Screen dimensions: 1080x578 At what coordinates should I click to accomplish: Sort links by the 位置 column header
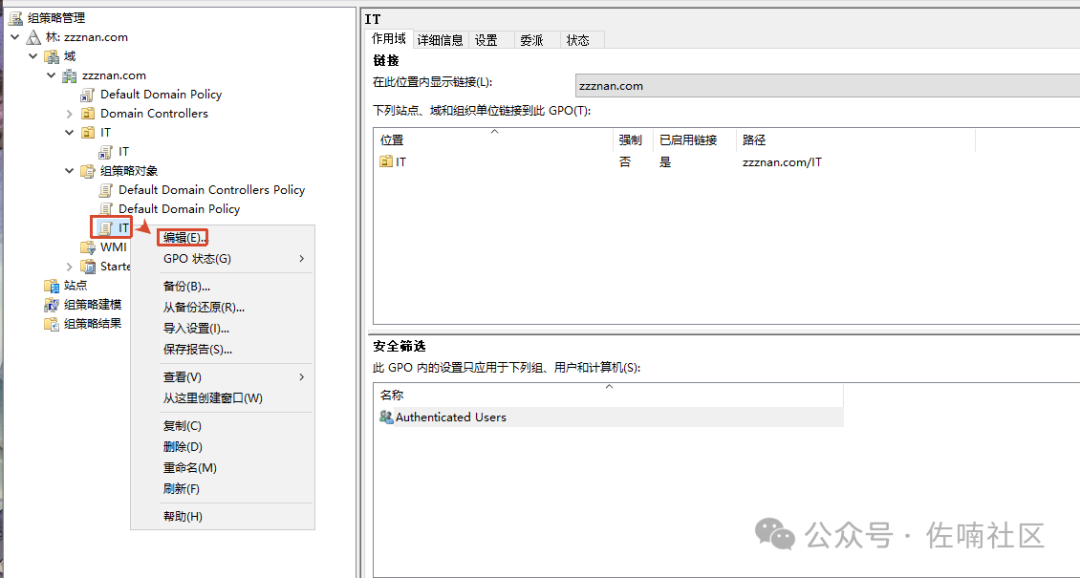coord(493,140)
